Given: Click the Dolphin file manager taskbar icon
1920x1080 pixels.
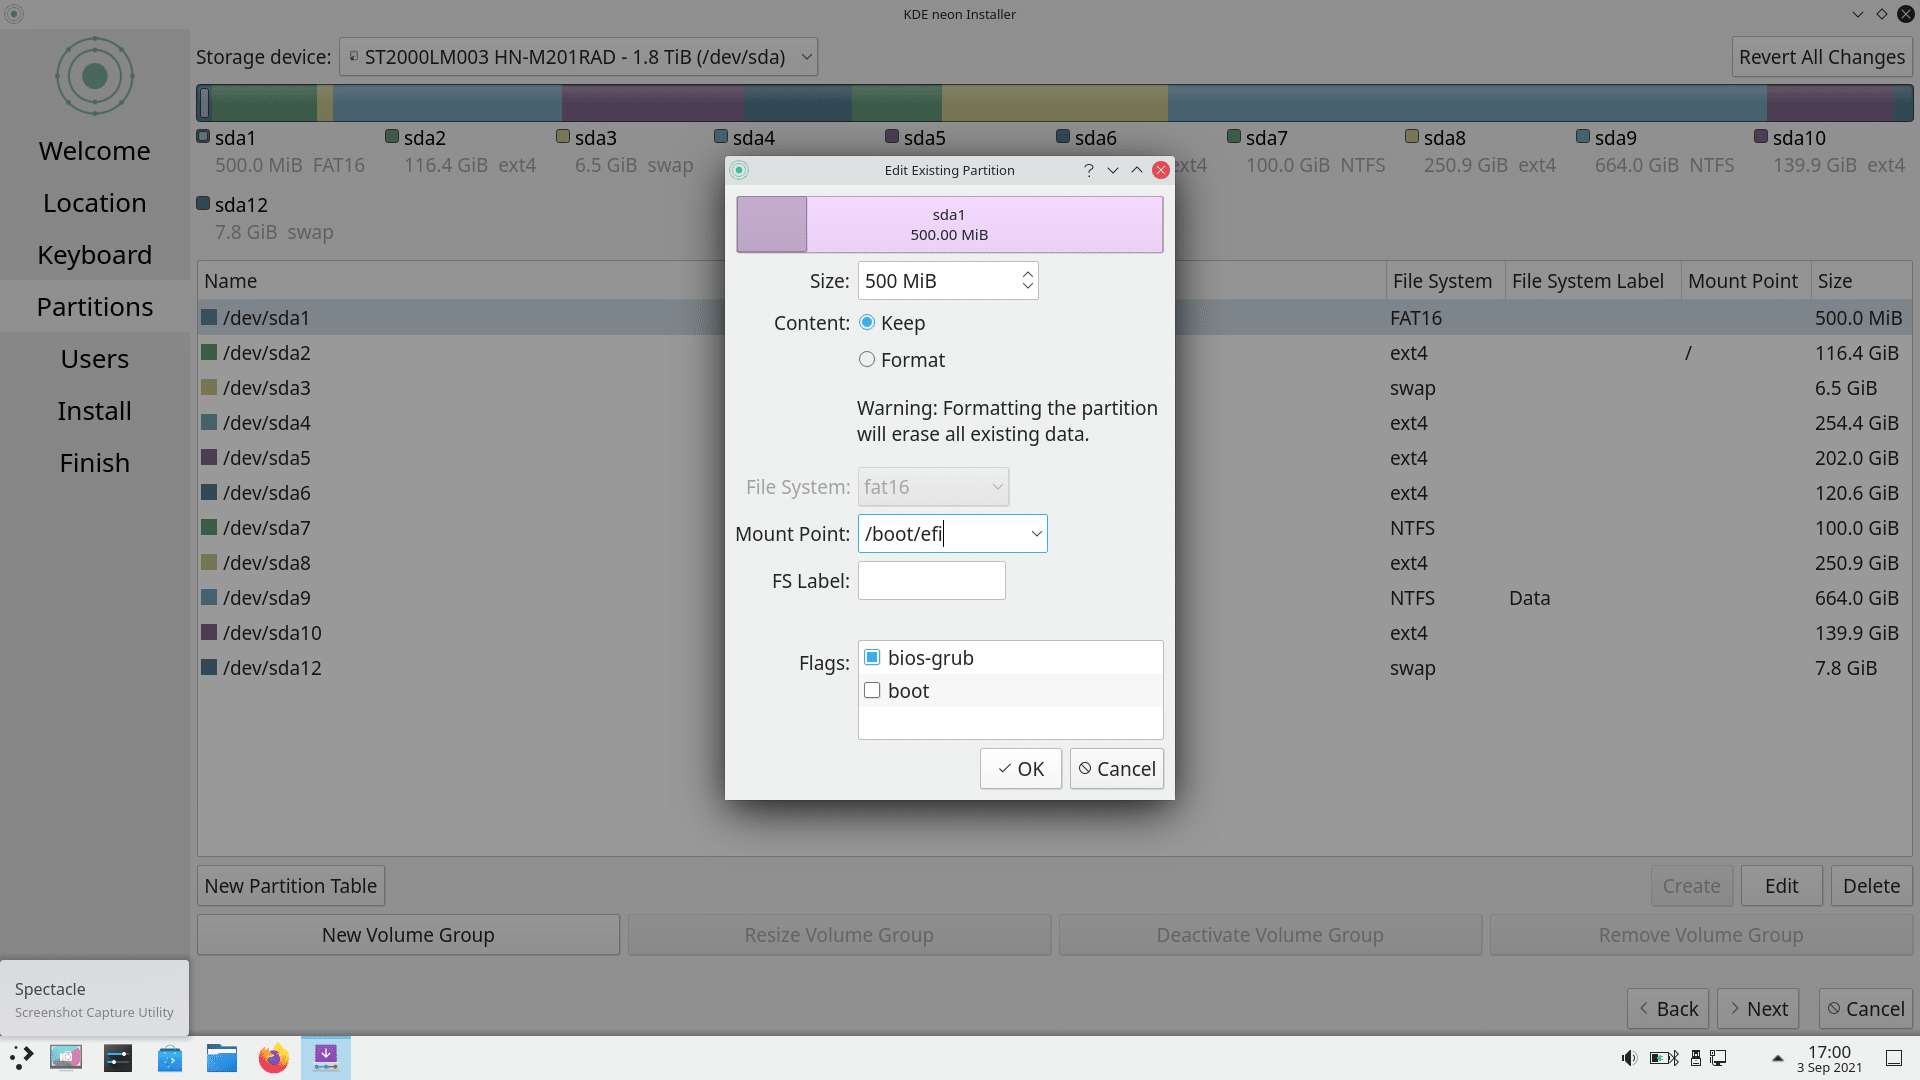Looking at the screenshot, I should tap(221, 1058).
